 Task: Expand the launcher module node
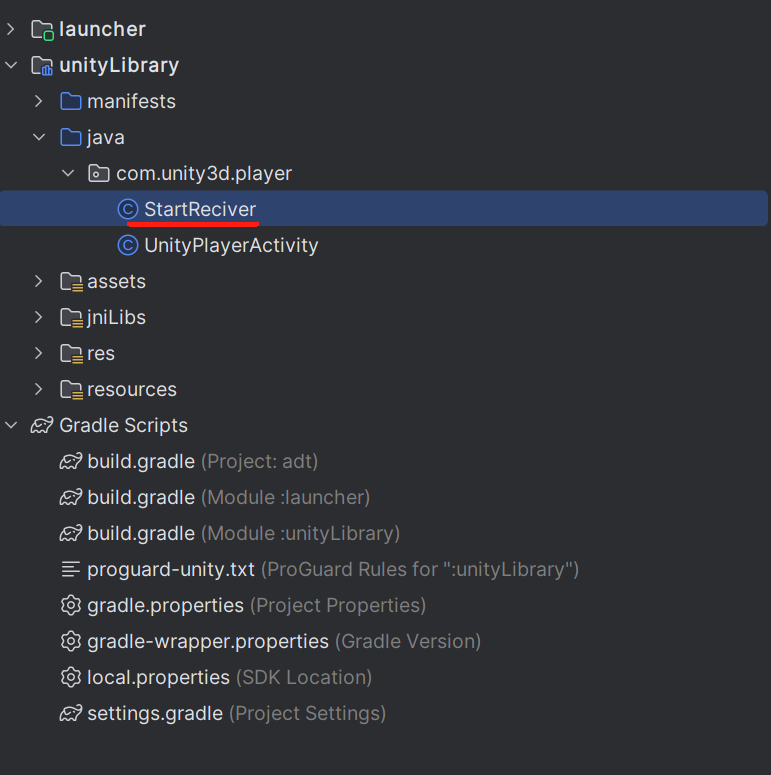[11, 30]
